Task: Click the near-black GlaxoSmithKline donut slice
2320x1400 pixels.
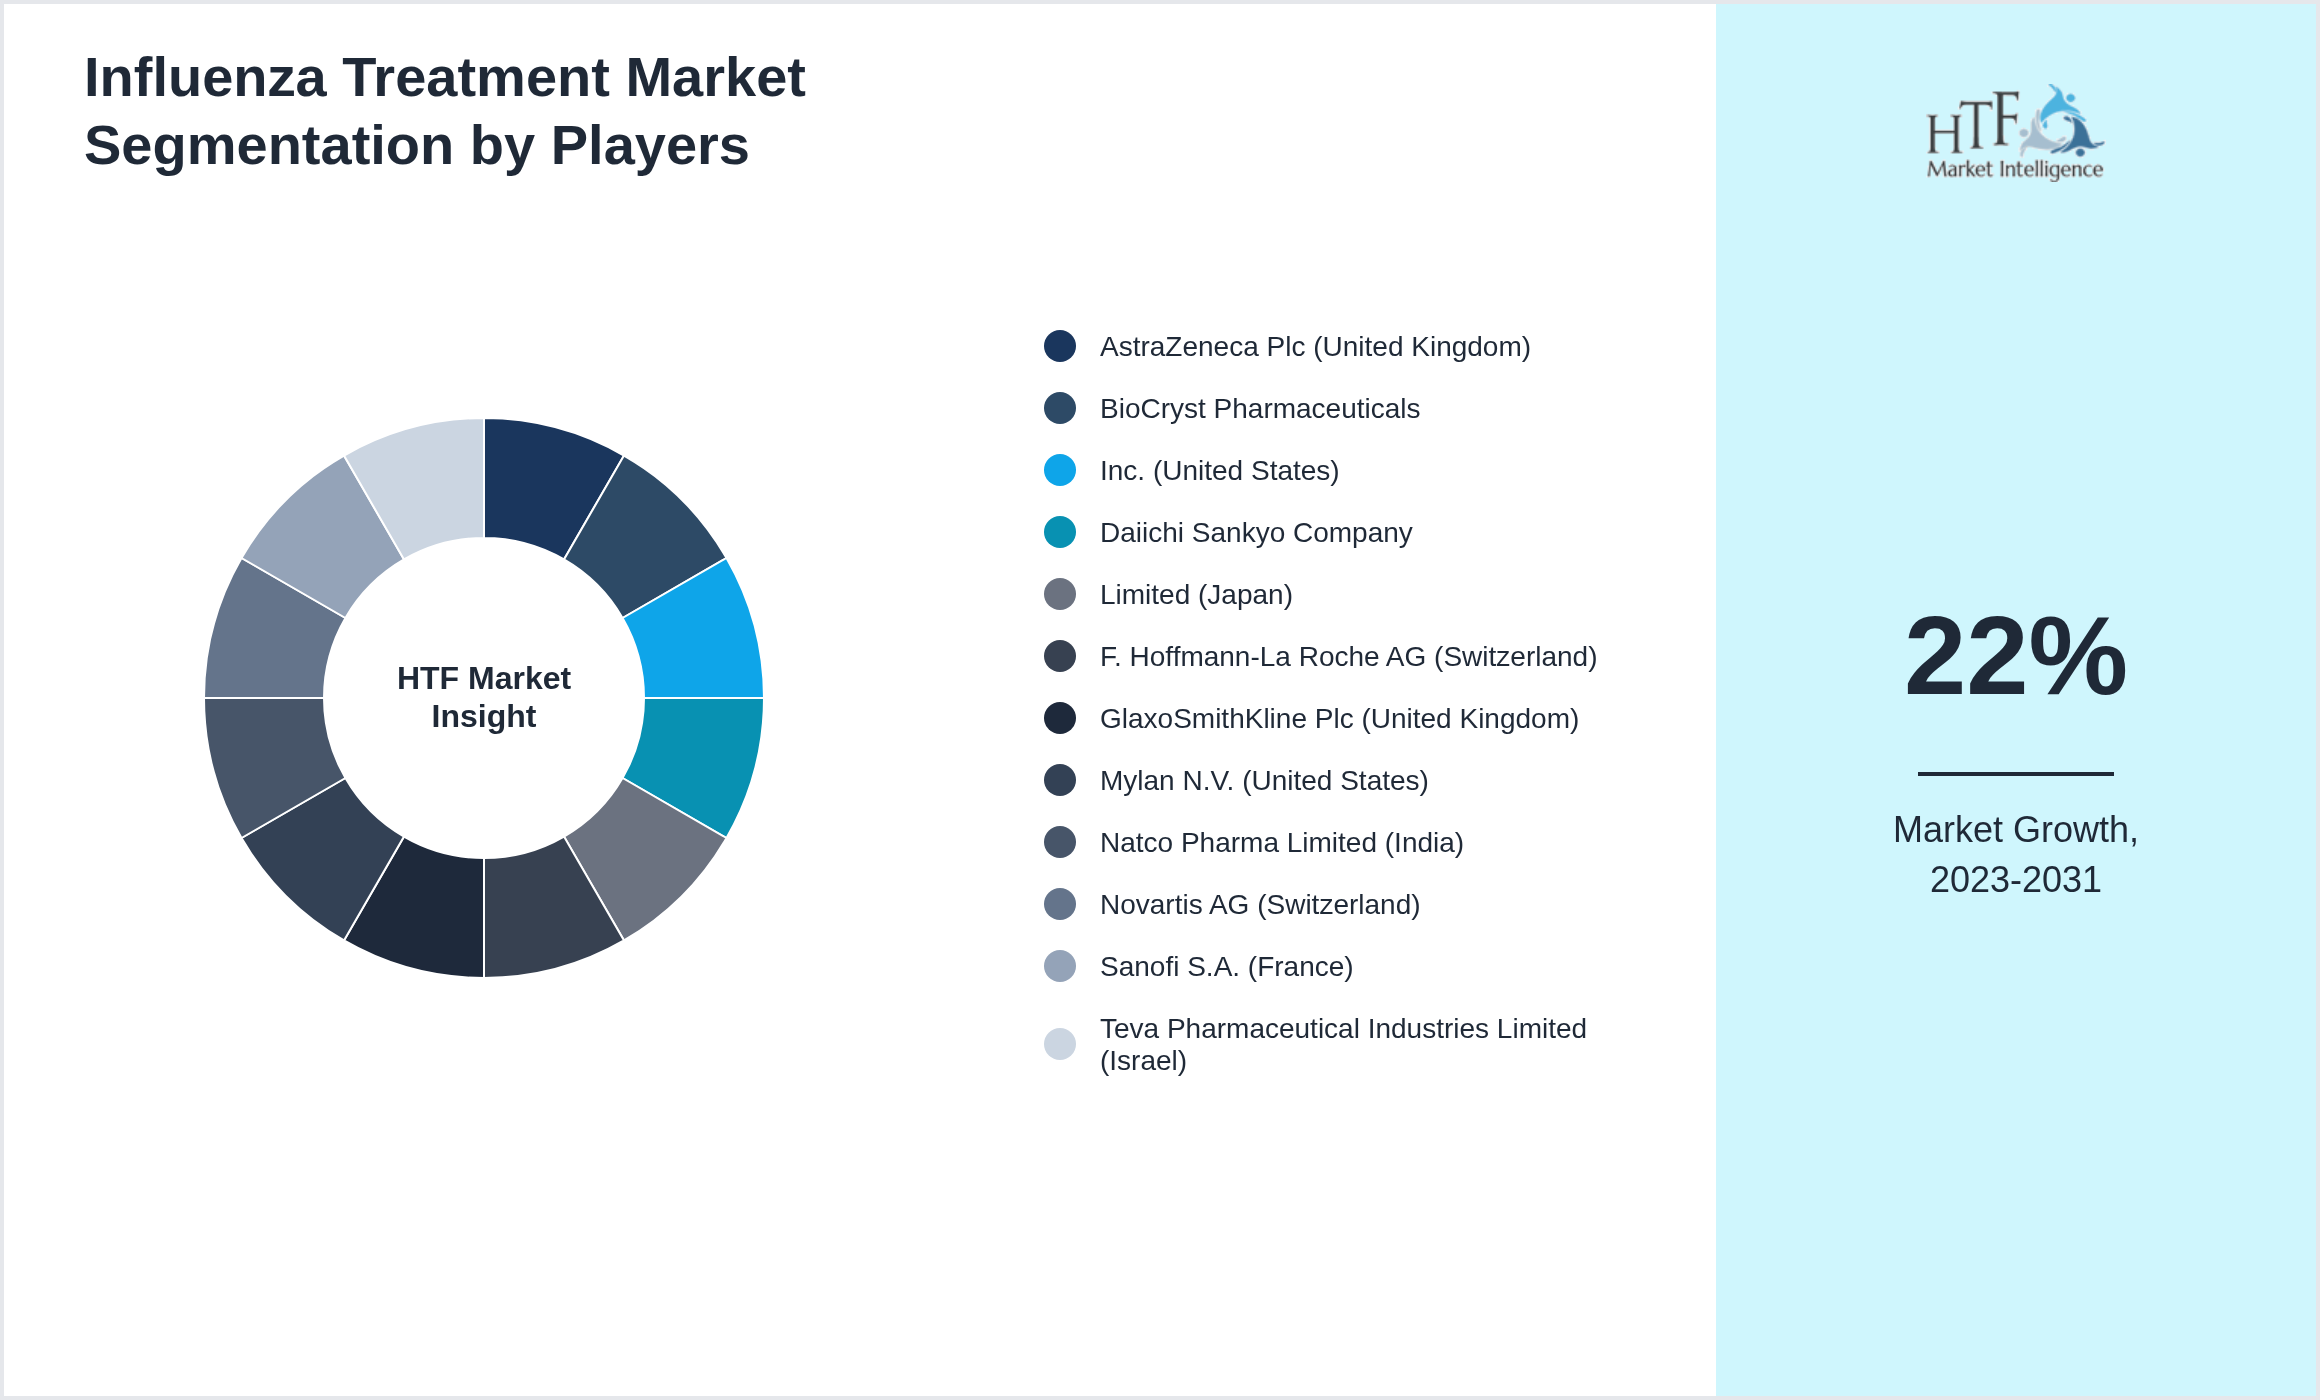Action: (428, 910)
